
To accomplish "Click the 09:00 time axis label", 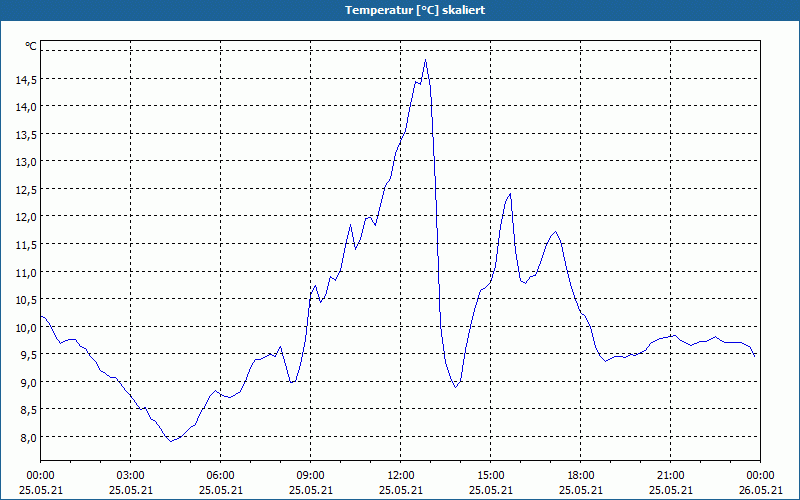I will 311,476.
